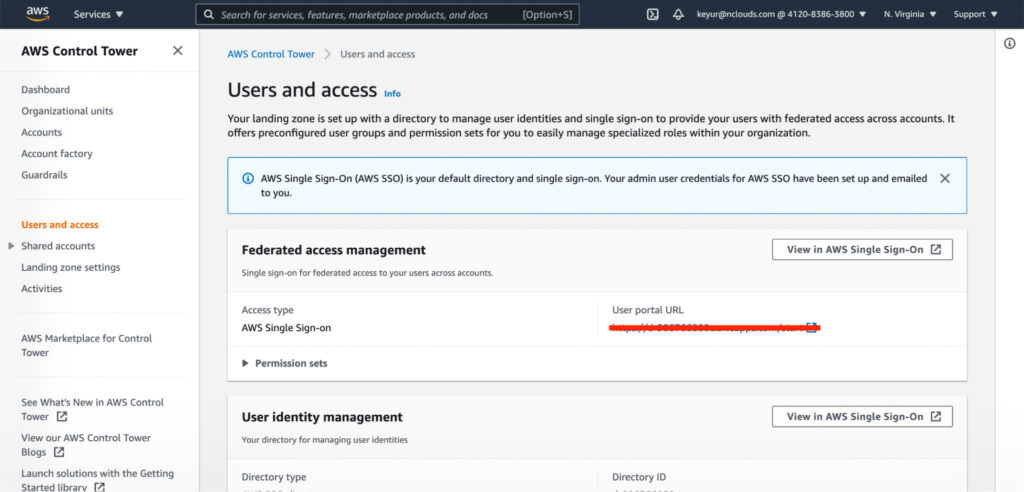
Task: Open the notifications bell icon
Action: (678, 14)
